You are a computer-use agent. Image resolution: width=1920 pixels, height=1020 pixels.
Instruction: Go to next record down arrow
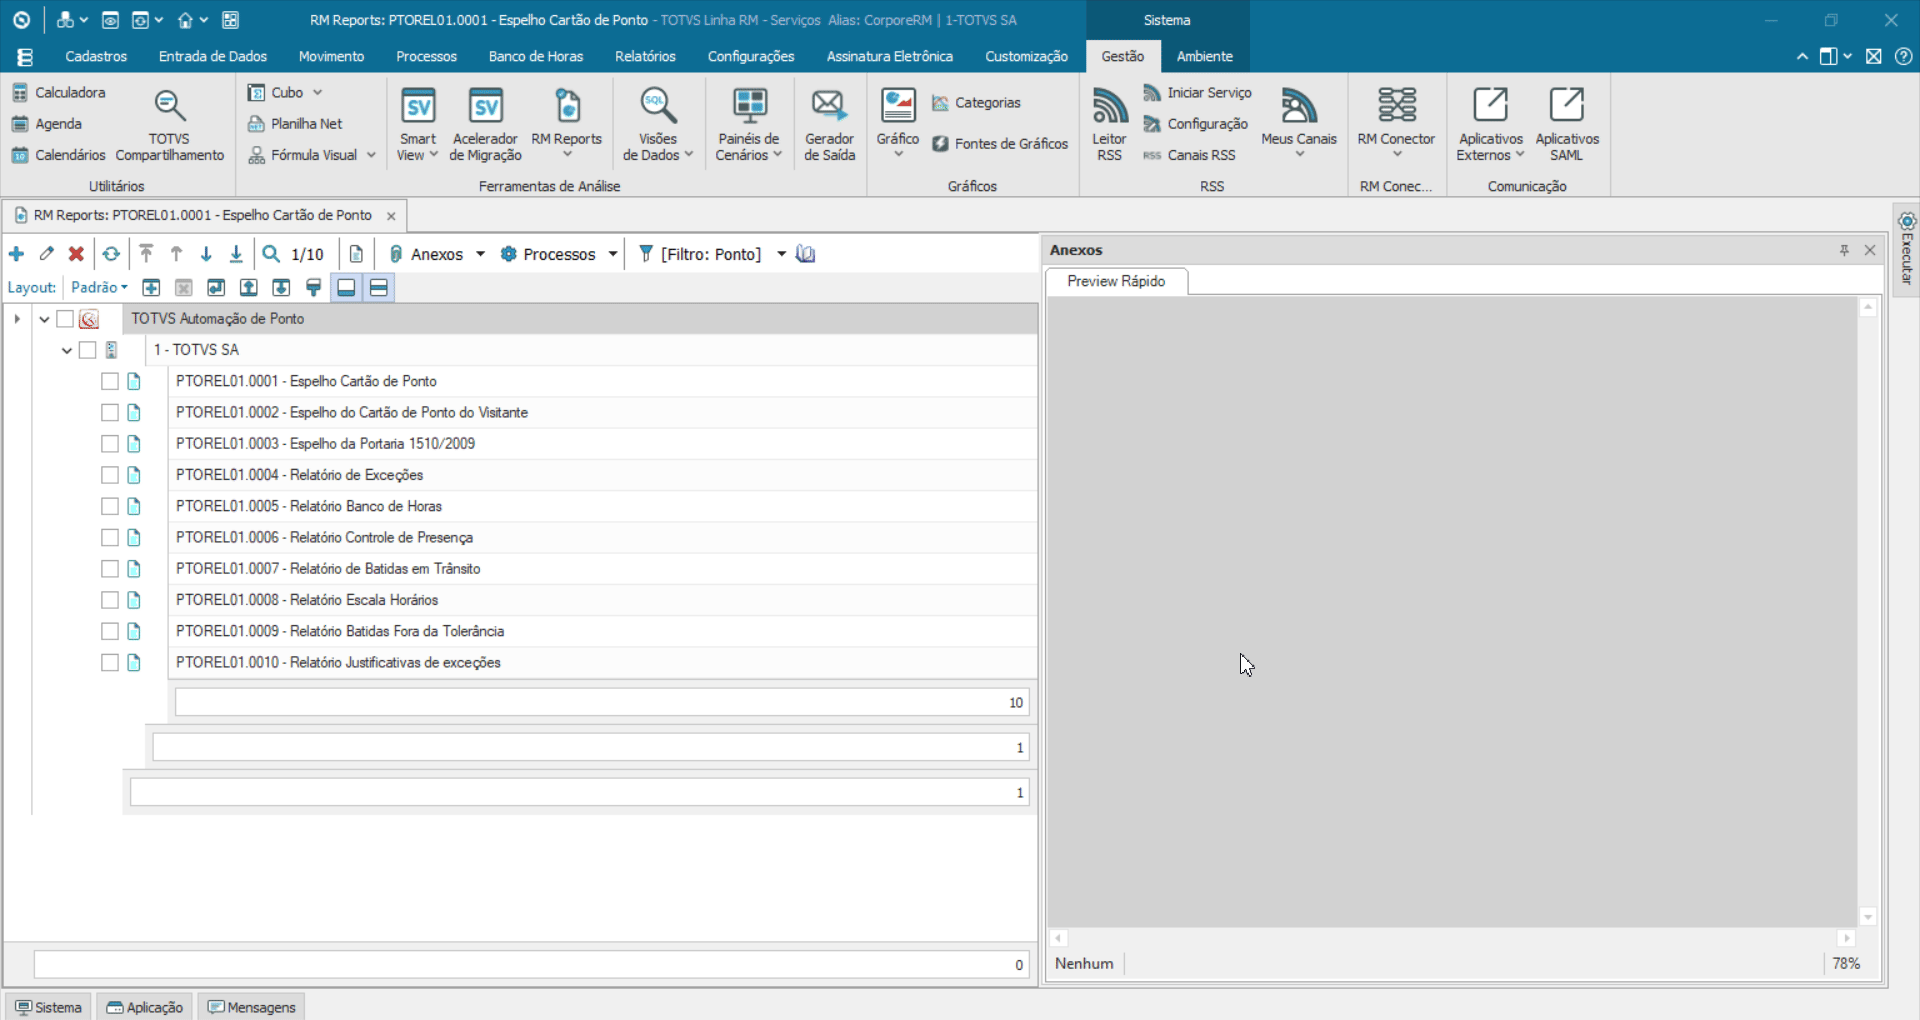pyautogui.click(x=206, y=254)
